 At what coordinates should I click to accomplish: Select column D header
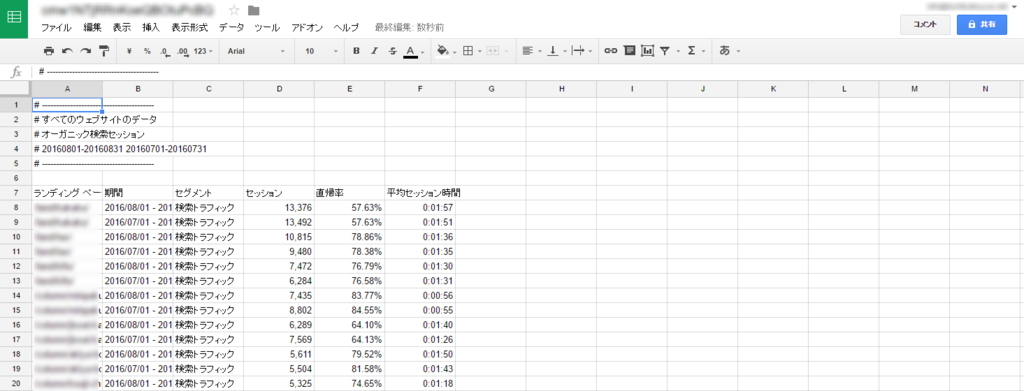279,88
